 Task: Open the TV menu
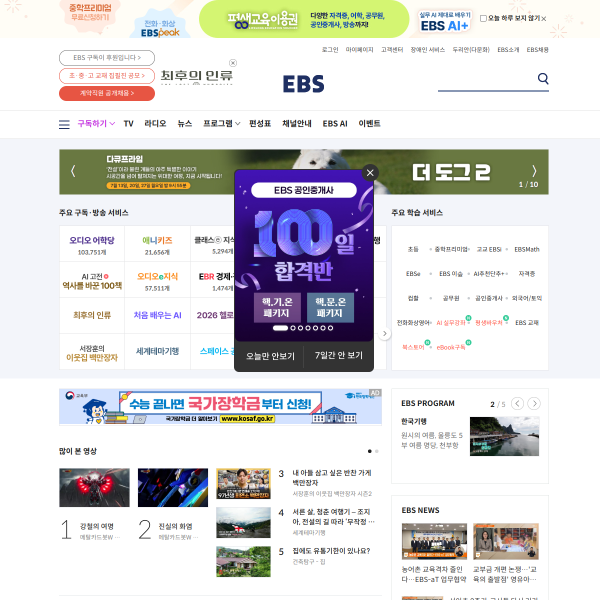click(x=129, y=124)
